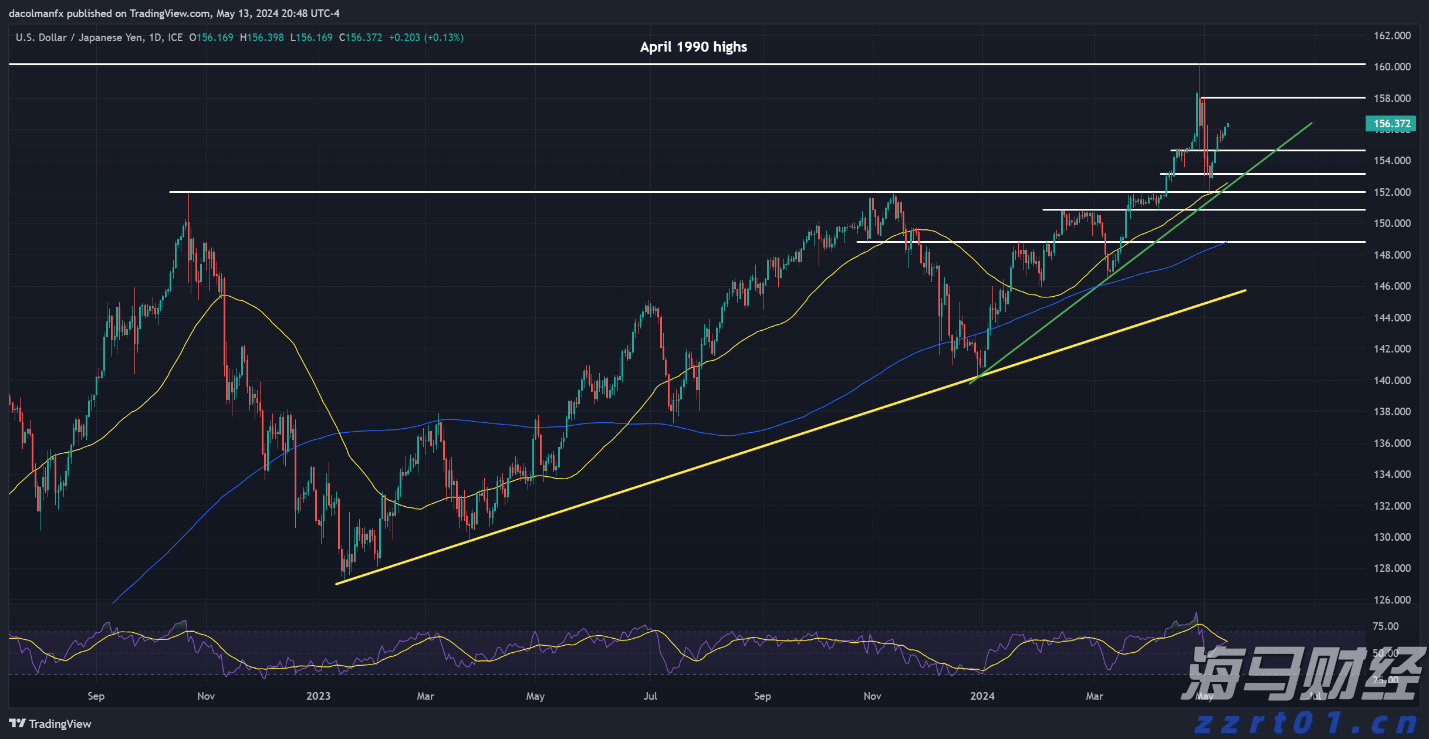The image size is (1429, 739).
Task: Click the 2023 label on the time axis
Action: 318,695
